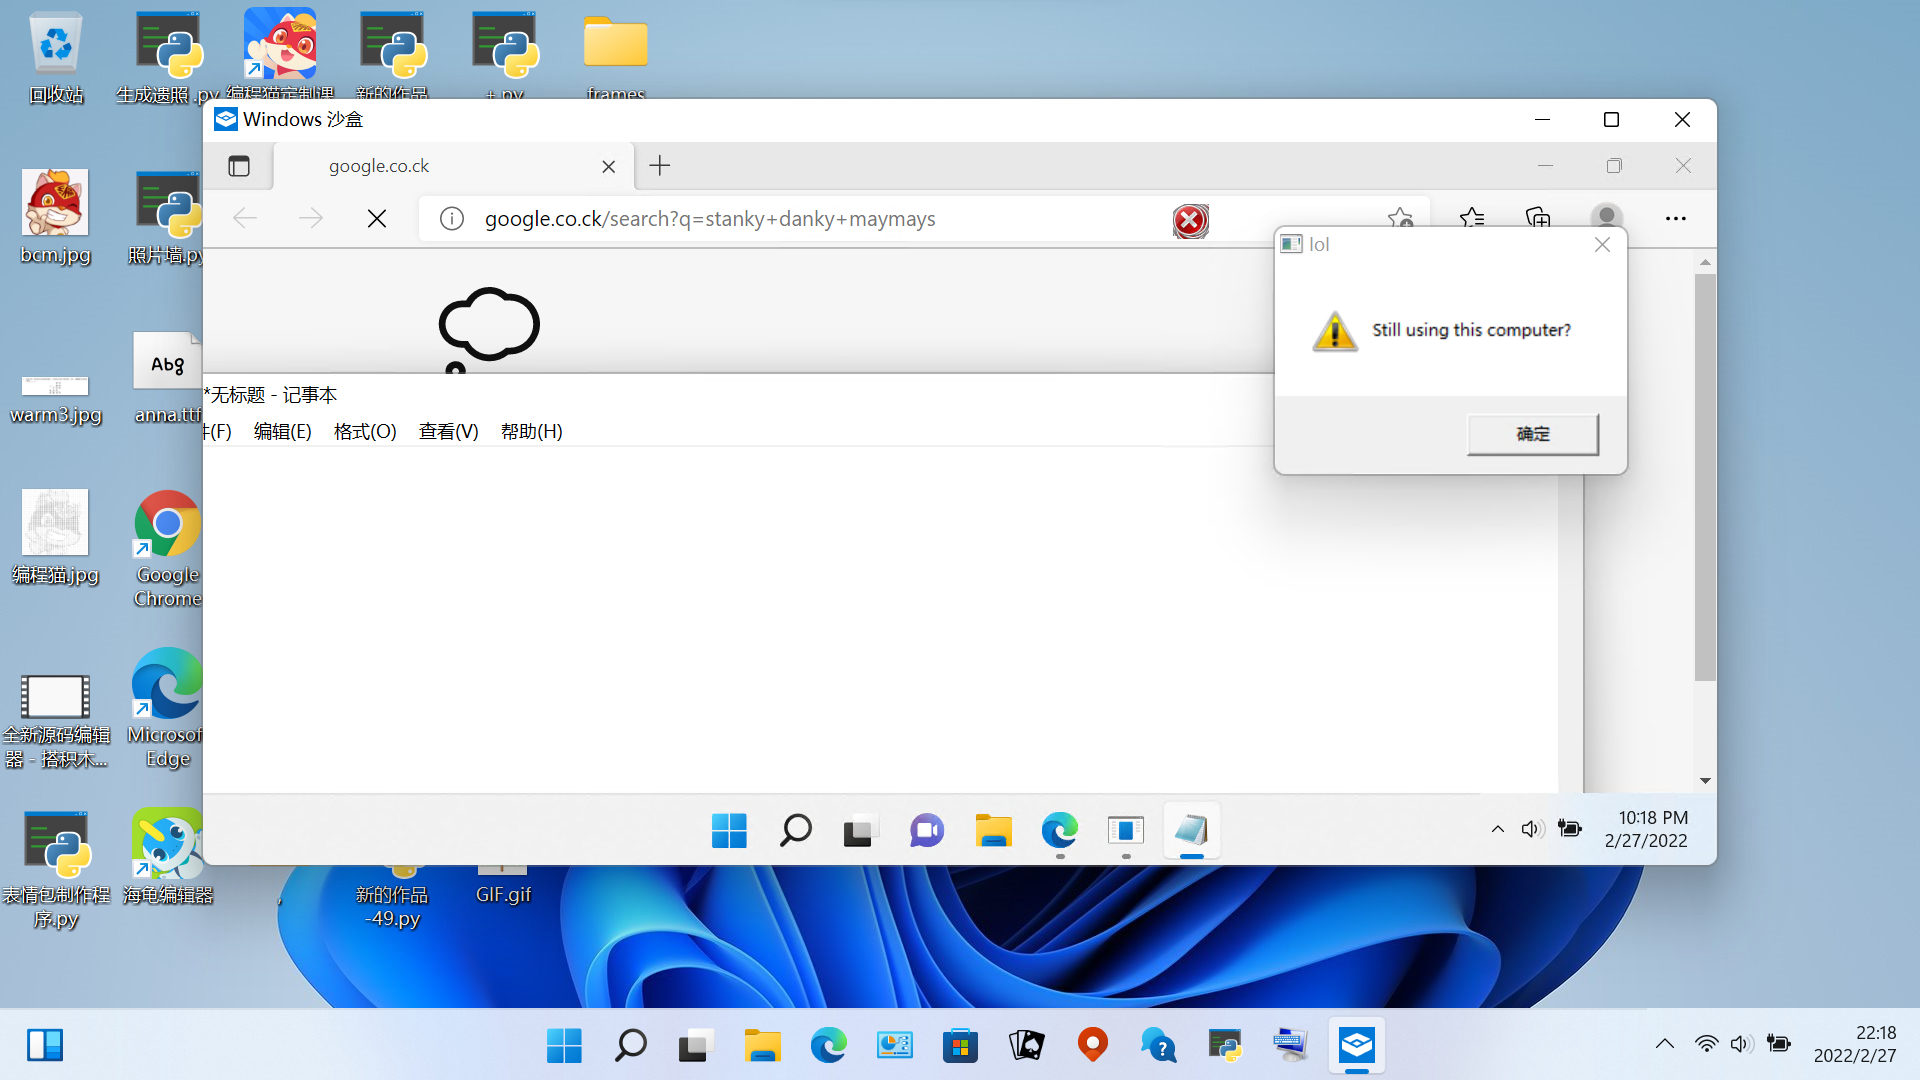Open Collections in sandbox Edge
Viewport: 1920px width, 1080px height.
pyautogui.click(x=1538, y=218)
